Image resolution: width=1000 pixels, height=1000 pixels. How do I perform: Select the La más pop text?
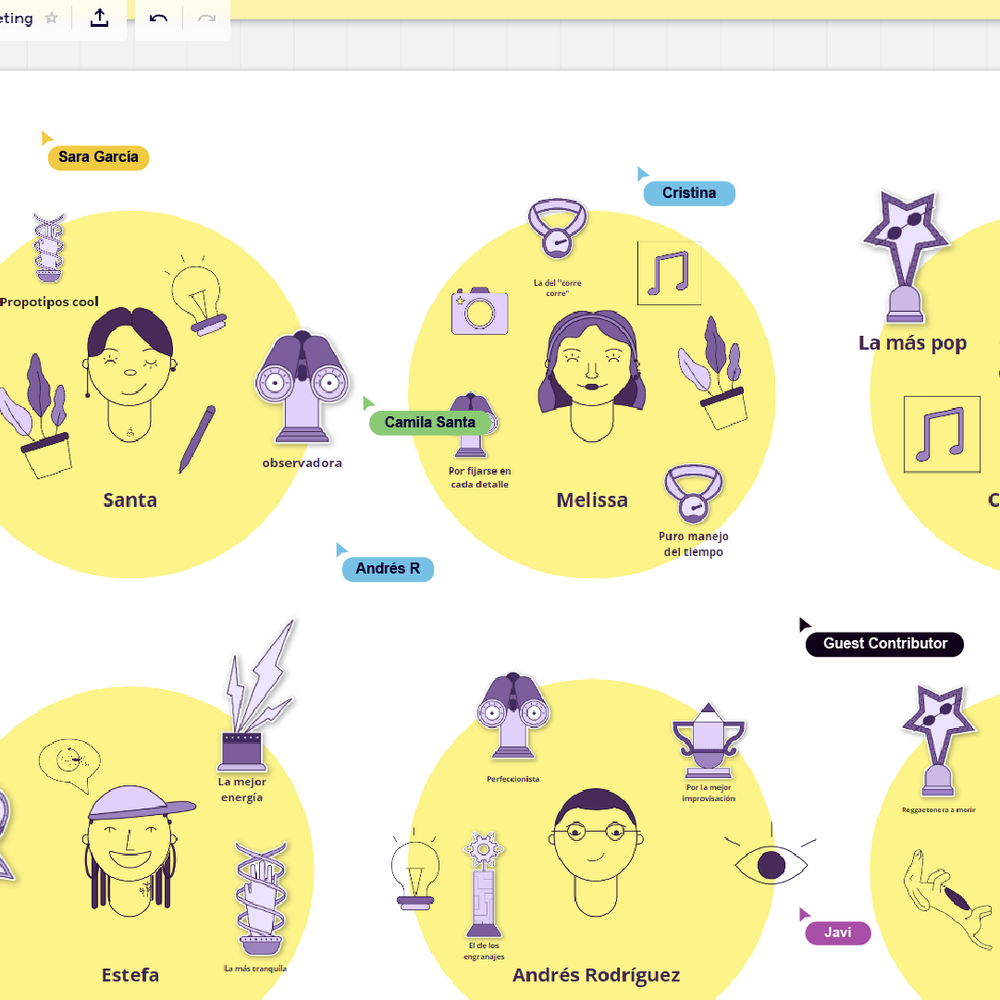(913, 343)
